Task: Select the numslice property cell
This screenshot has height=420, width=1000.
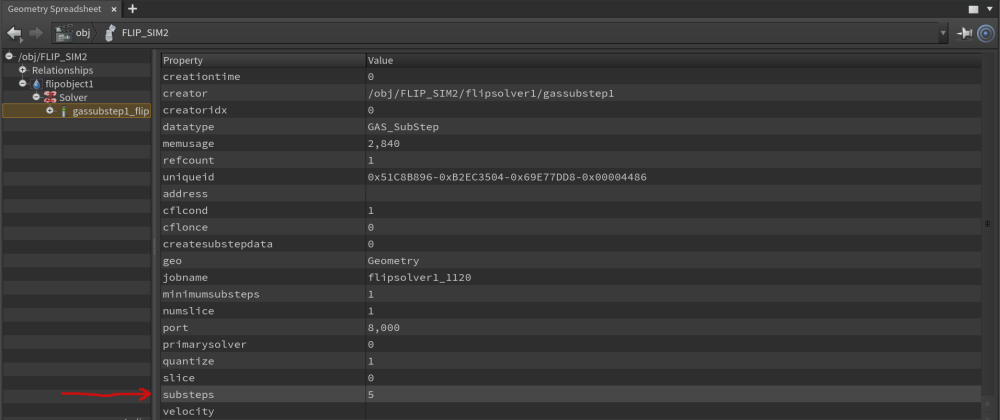Action: pos(263,311)
